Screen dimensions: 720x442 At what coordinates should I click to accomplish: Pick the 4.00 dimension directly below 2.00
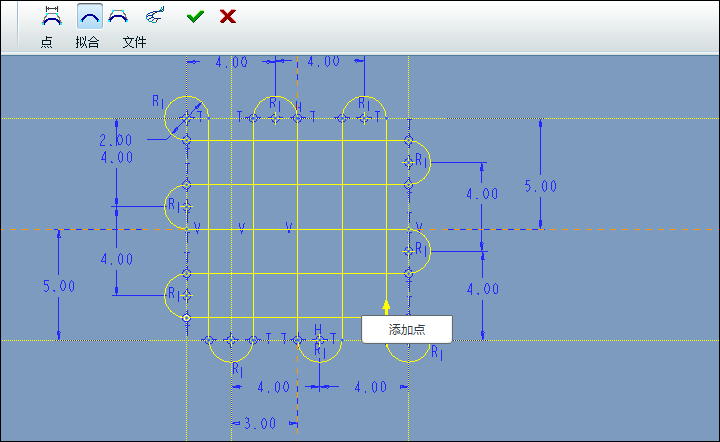click(117, 157)
